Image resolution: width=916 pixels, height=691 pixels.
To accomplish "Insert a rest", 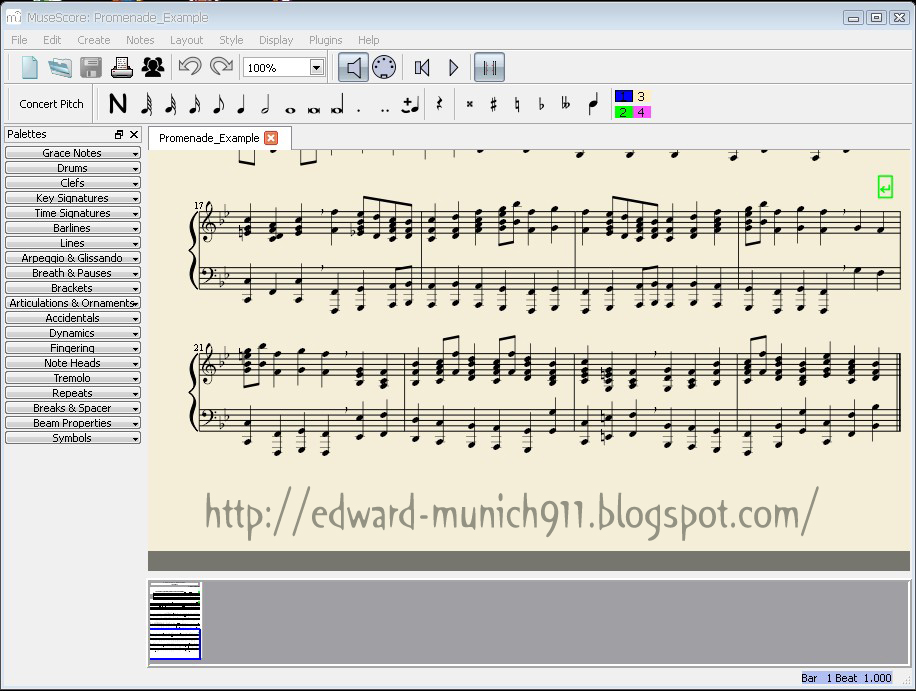I will point(439,104).
